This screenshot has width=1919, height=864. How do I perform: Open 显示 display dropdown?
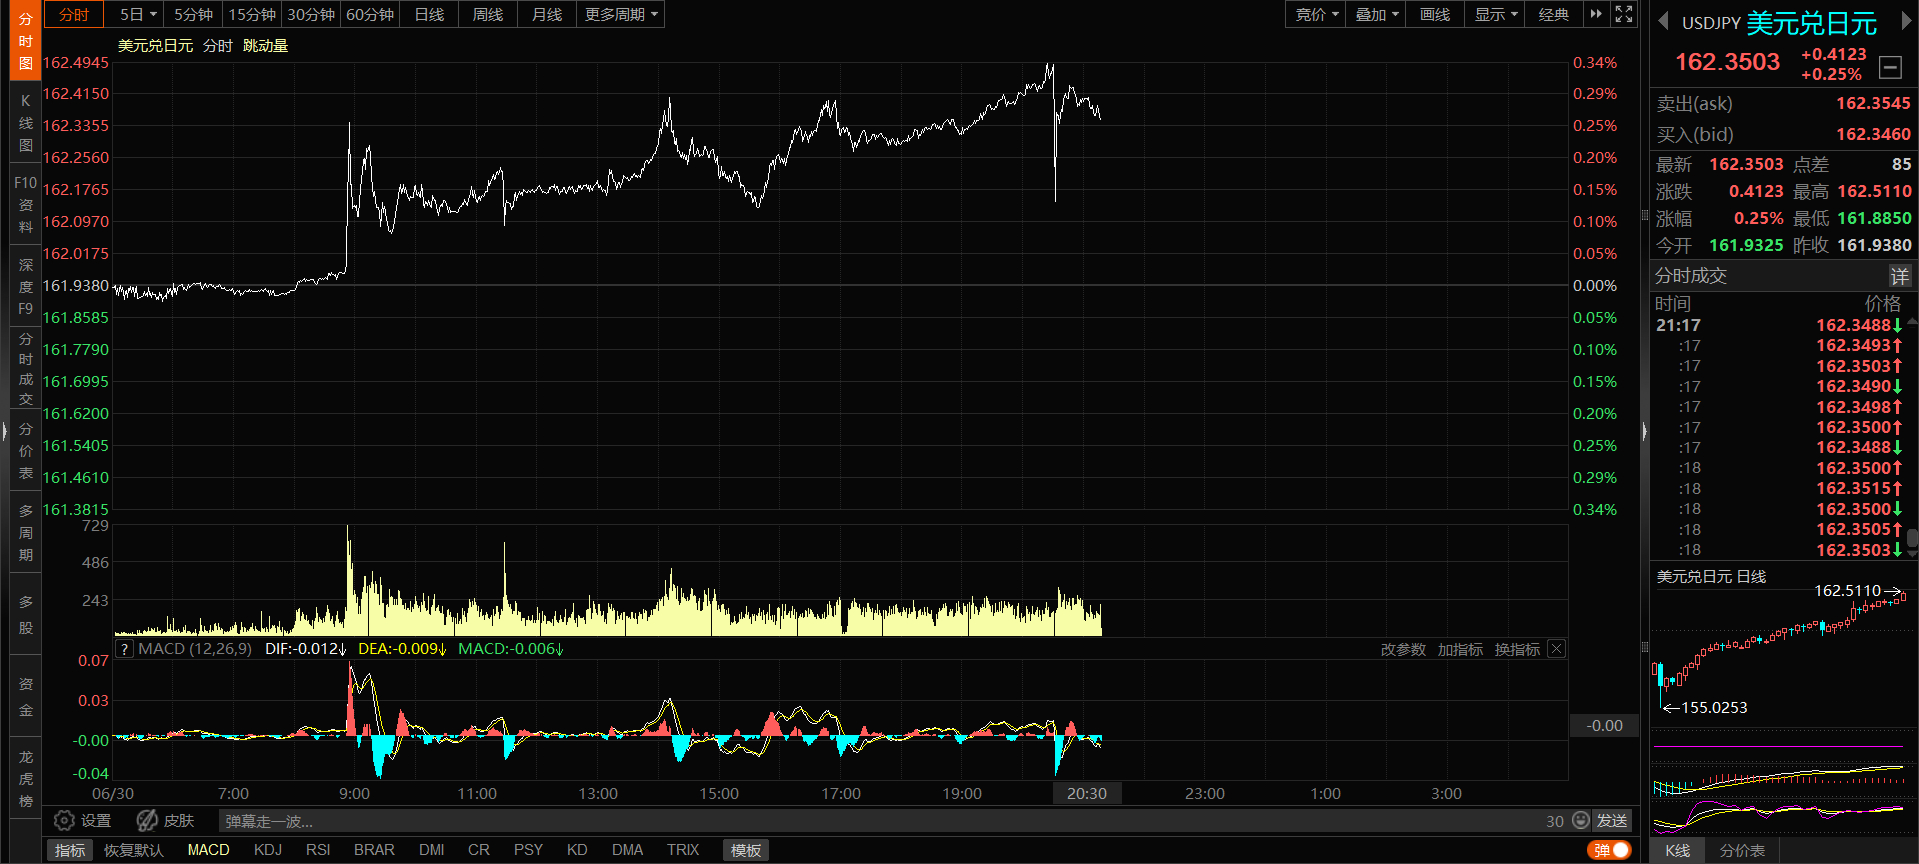click(1495, 14)
